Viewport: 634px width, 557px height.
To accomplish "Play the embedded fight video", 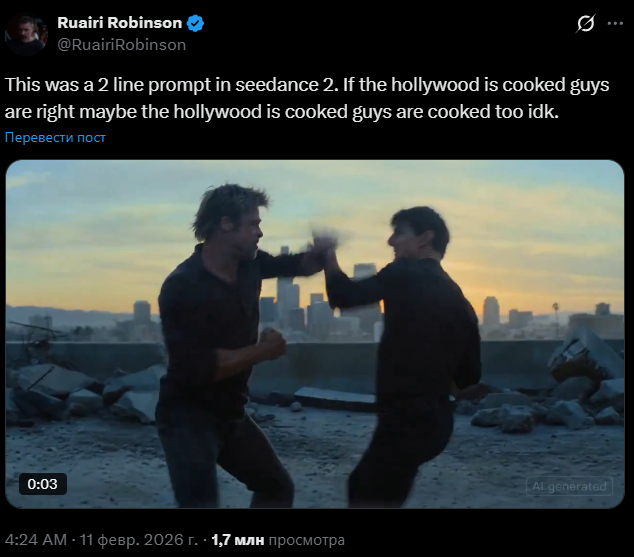I will [315, 334].
